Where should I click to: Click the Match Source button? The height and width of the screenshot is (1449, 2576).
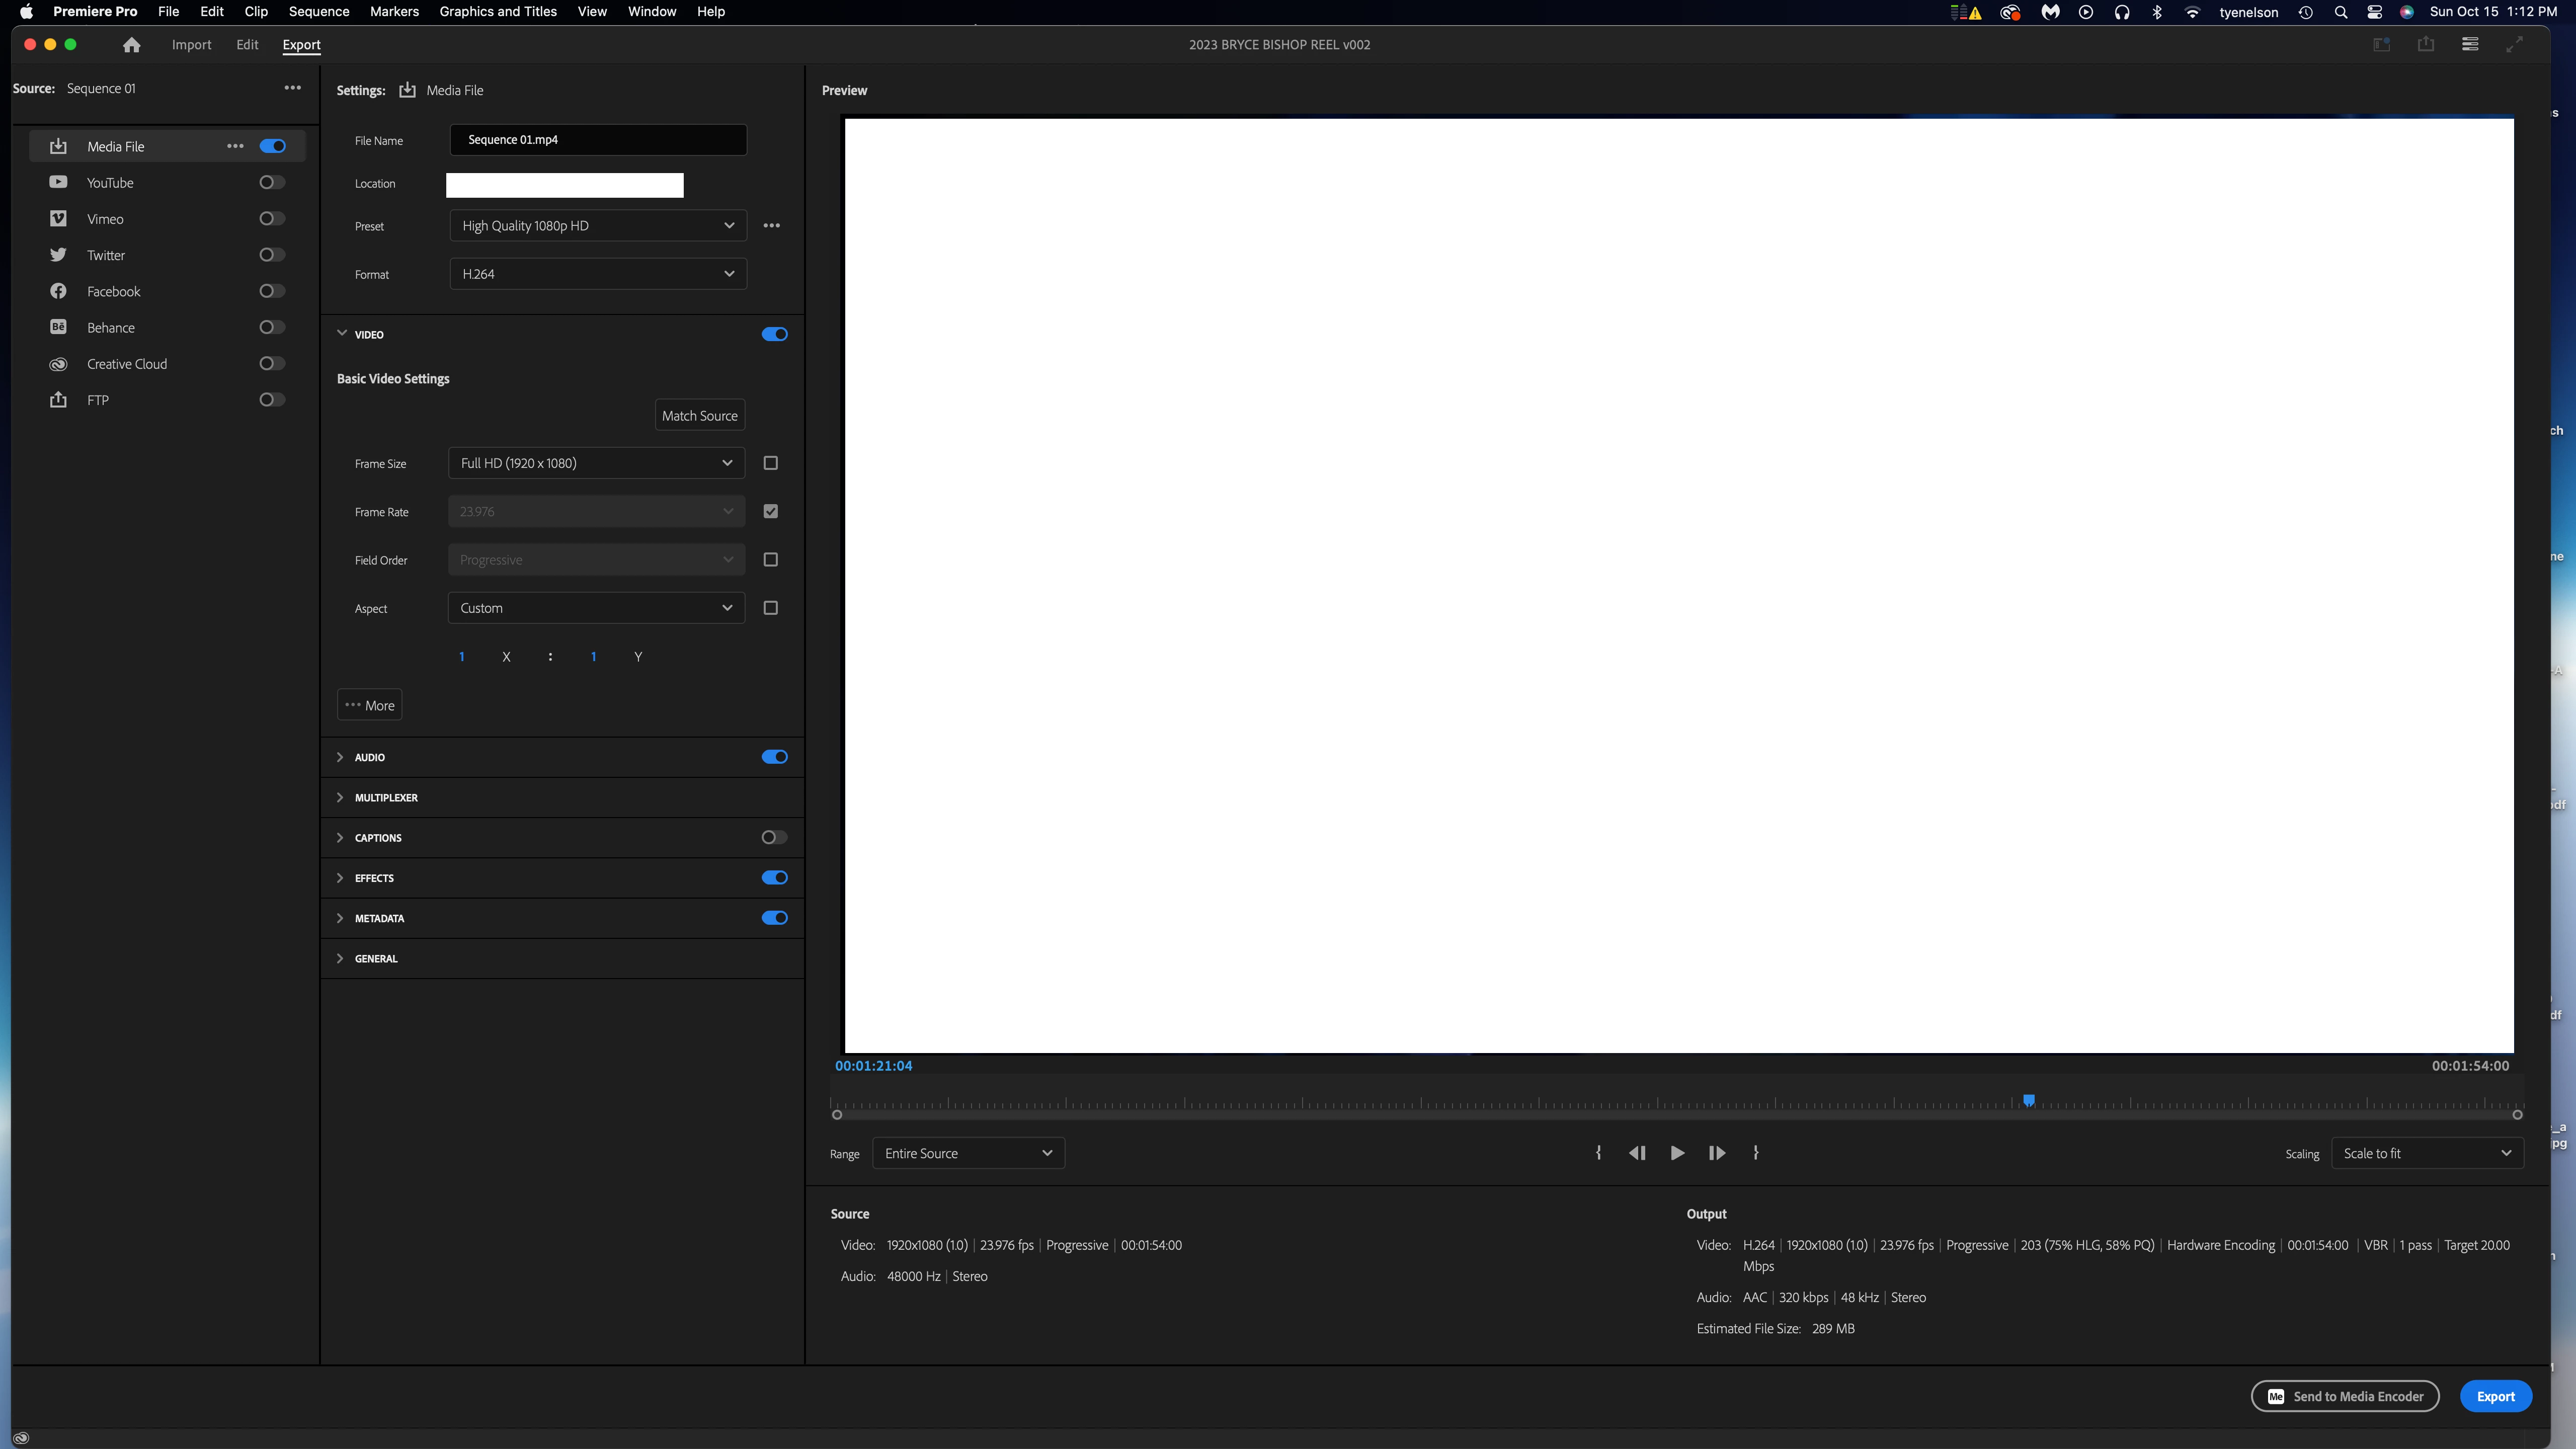click(x=699, y=416)
